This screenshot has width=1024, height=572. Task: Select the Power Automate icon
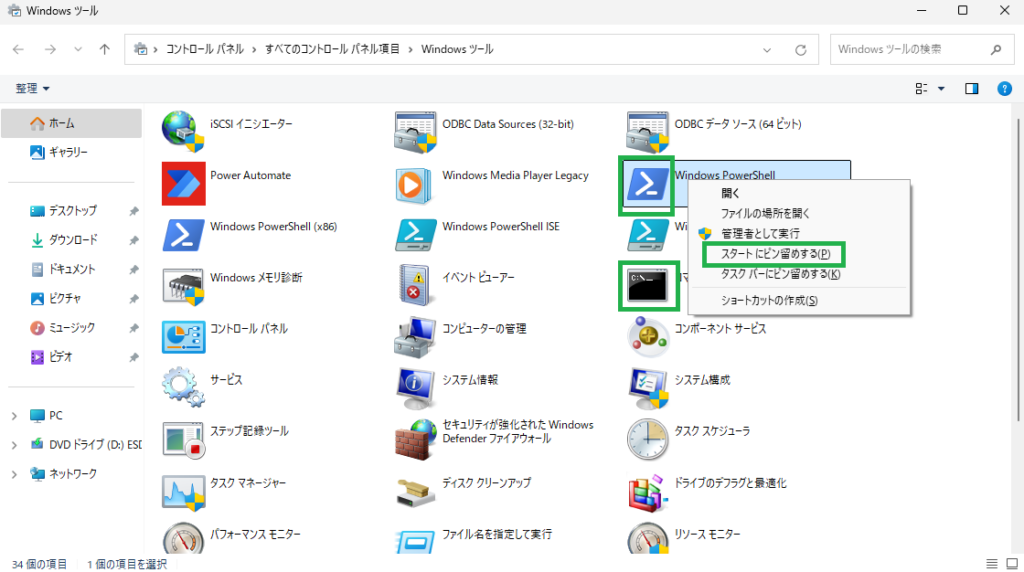click(x=184, y=183)
